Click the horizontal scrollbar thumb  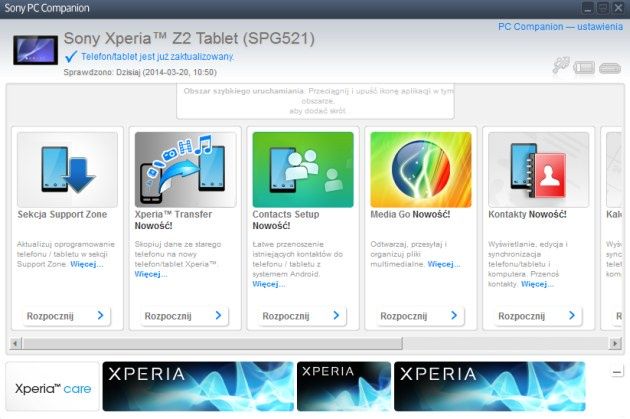(x=212, y=343)
